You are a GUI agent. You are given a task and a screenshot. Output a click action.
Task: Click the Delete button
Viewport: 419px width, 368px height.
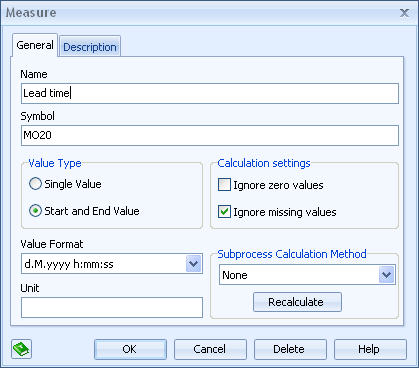click(x=290, y=349)
